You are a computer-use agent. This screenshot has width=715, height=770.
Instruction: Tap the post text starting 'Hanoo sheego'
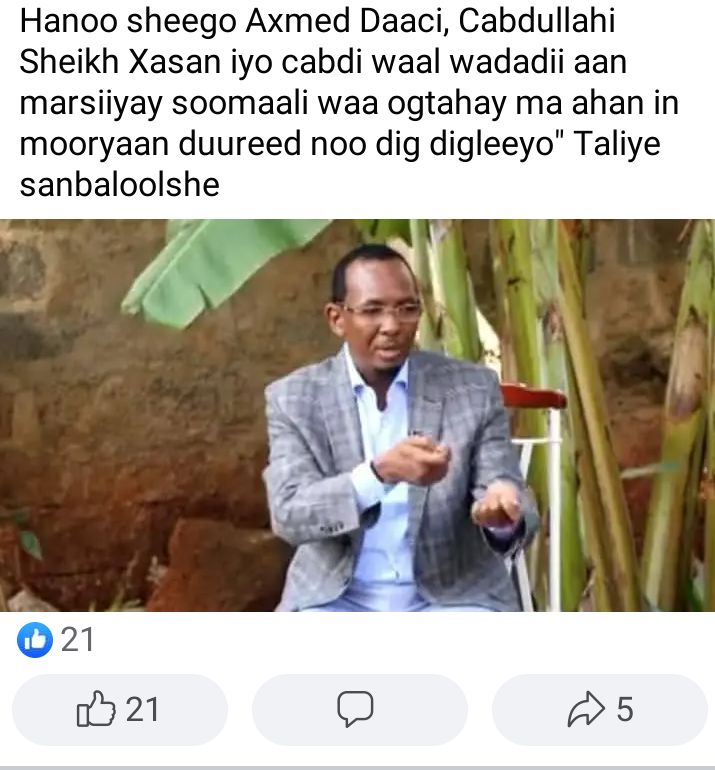coord(349,103)
